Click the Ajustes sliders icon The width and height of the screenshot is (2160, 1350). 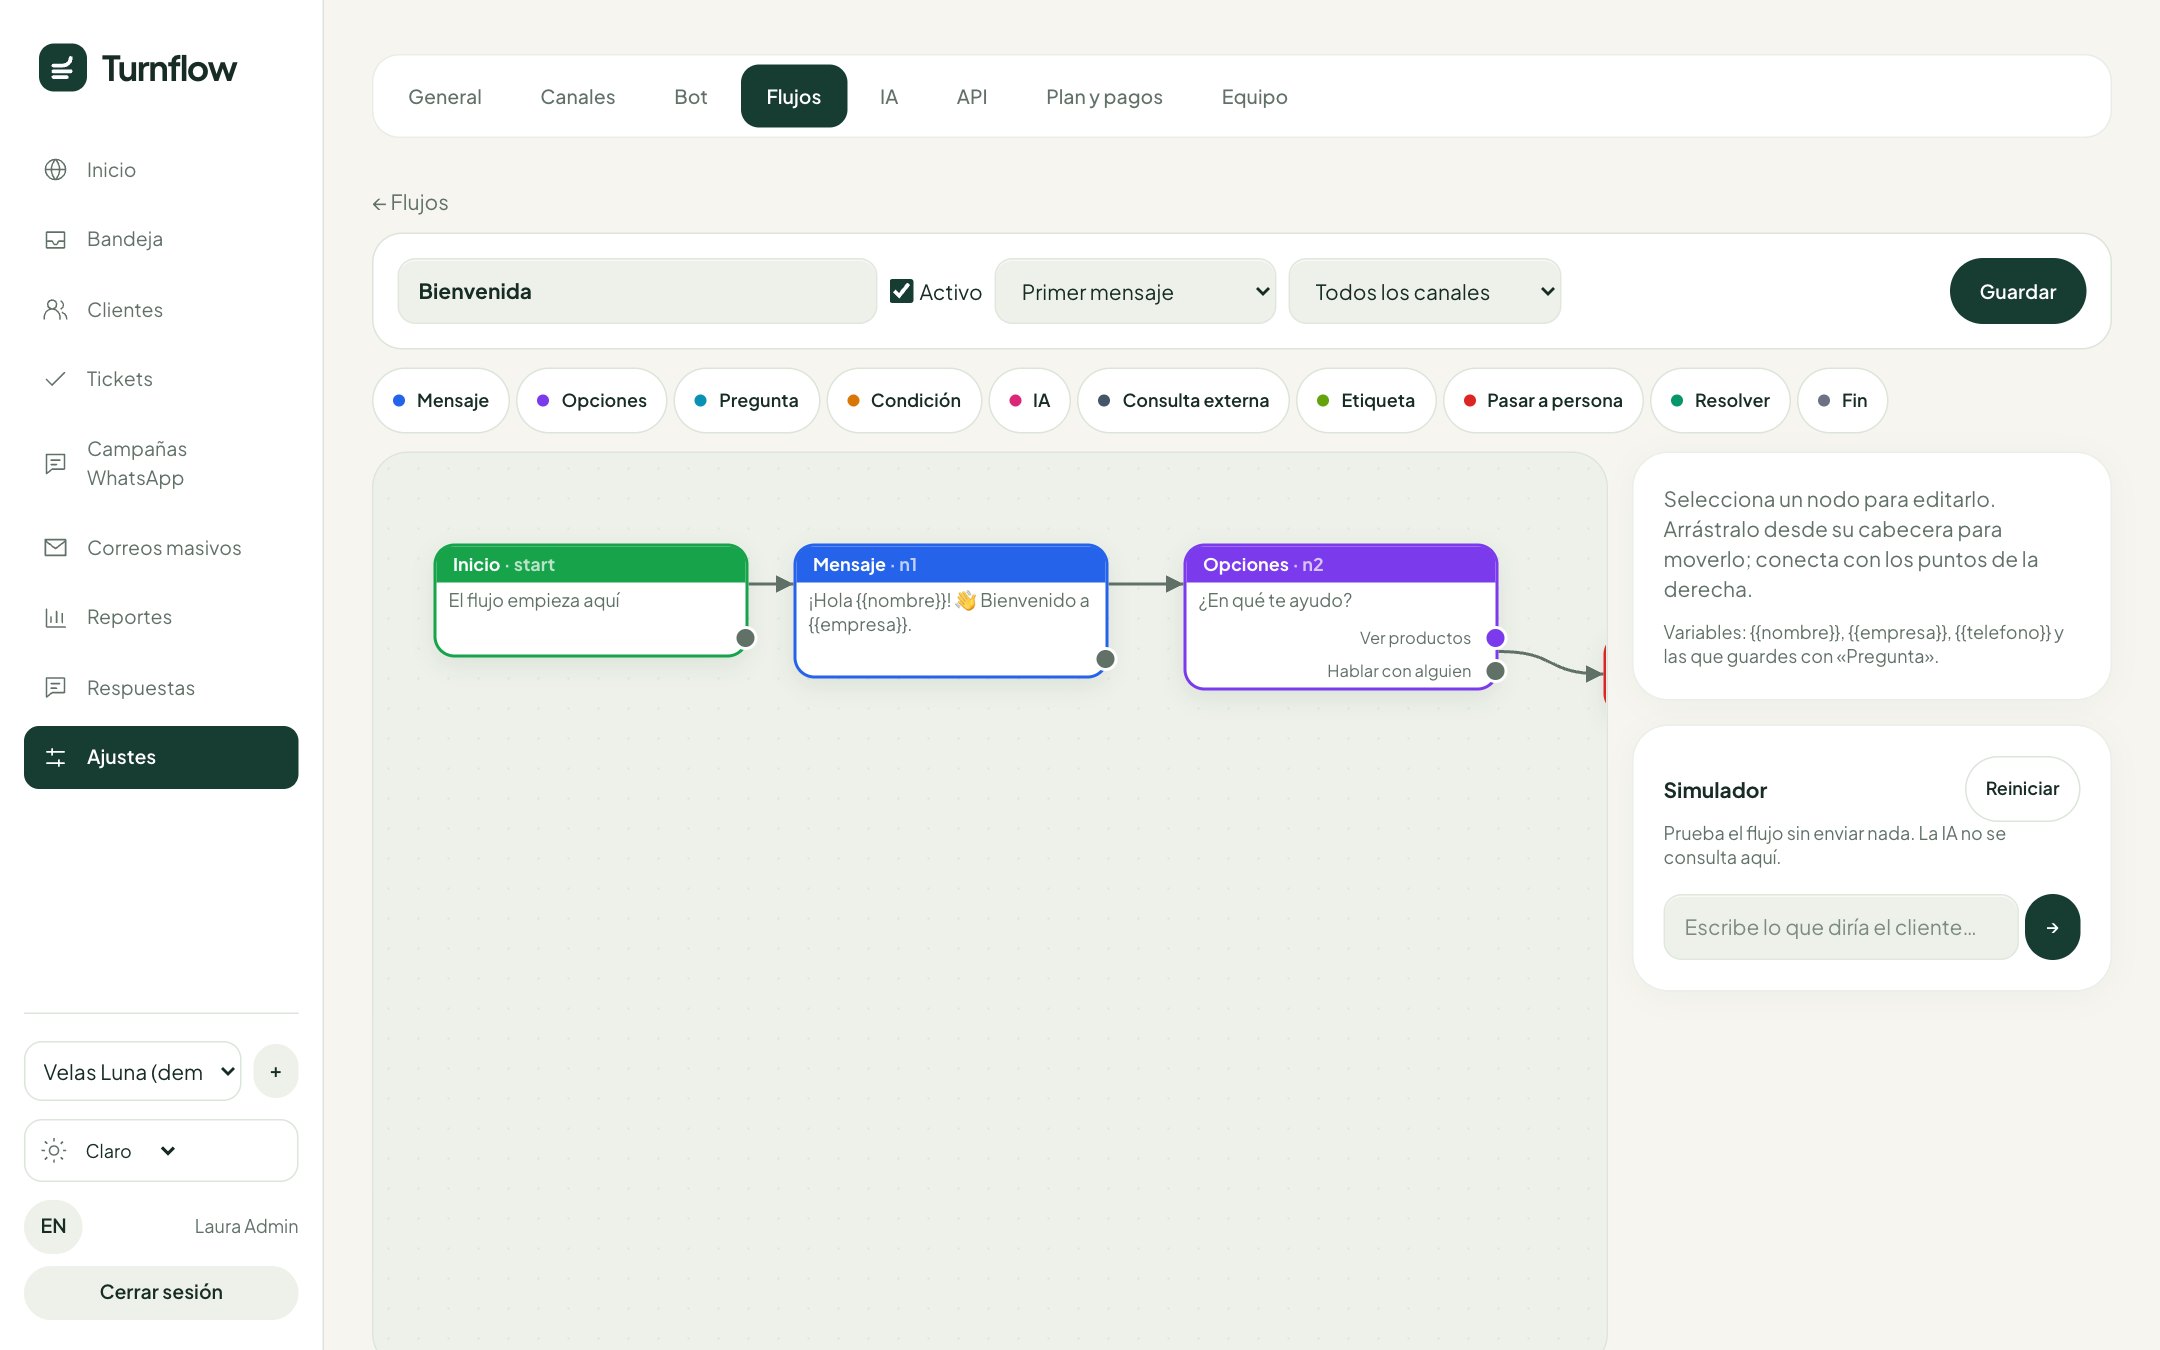coord(56,757)
